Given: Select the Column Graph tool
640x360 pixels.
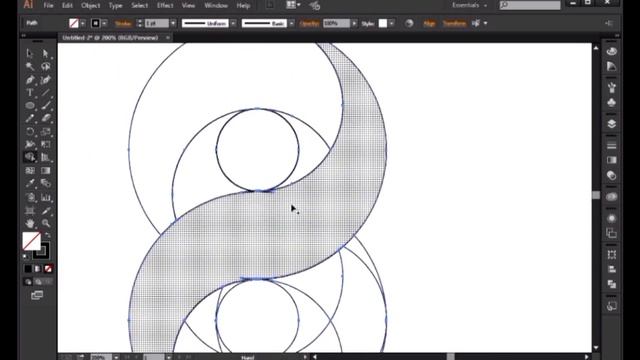Looking at the screenshot, I should pyautogui.click(x=46, y=198).
